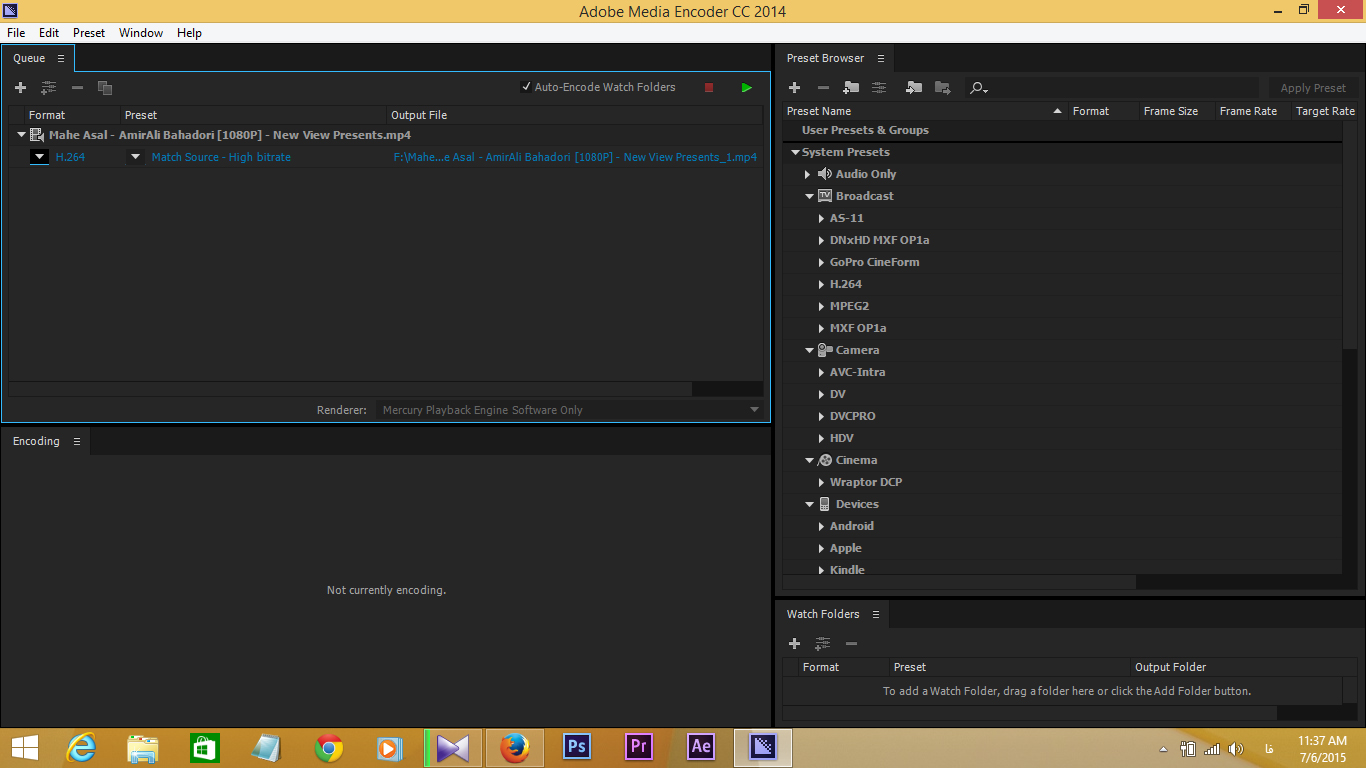The height and width of the screenshot is (768, 1366).
Task: Start queue with green play button
Action: click(746, 88)
